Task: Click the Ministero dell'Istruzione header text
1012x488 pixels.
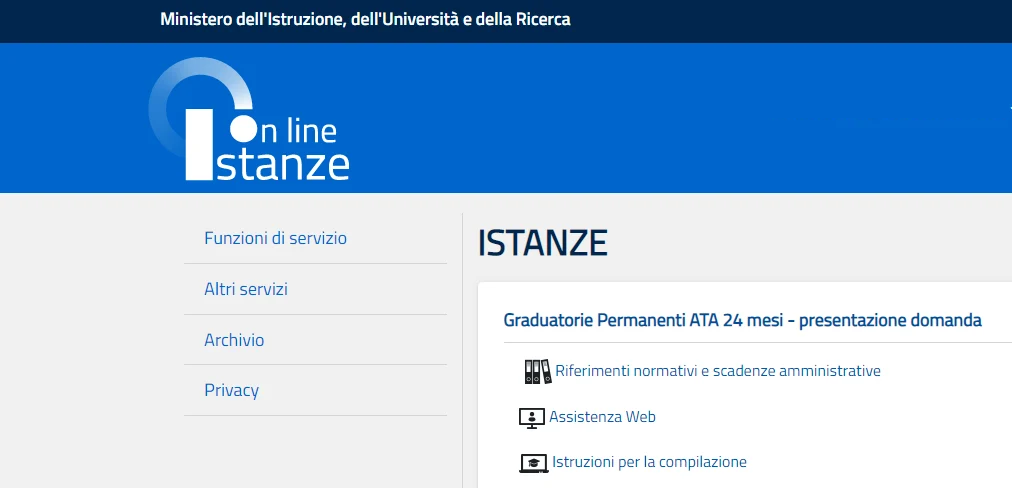Action: [x=365, y=19]
